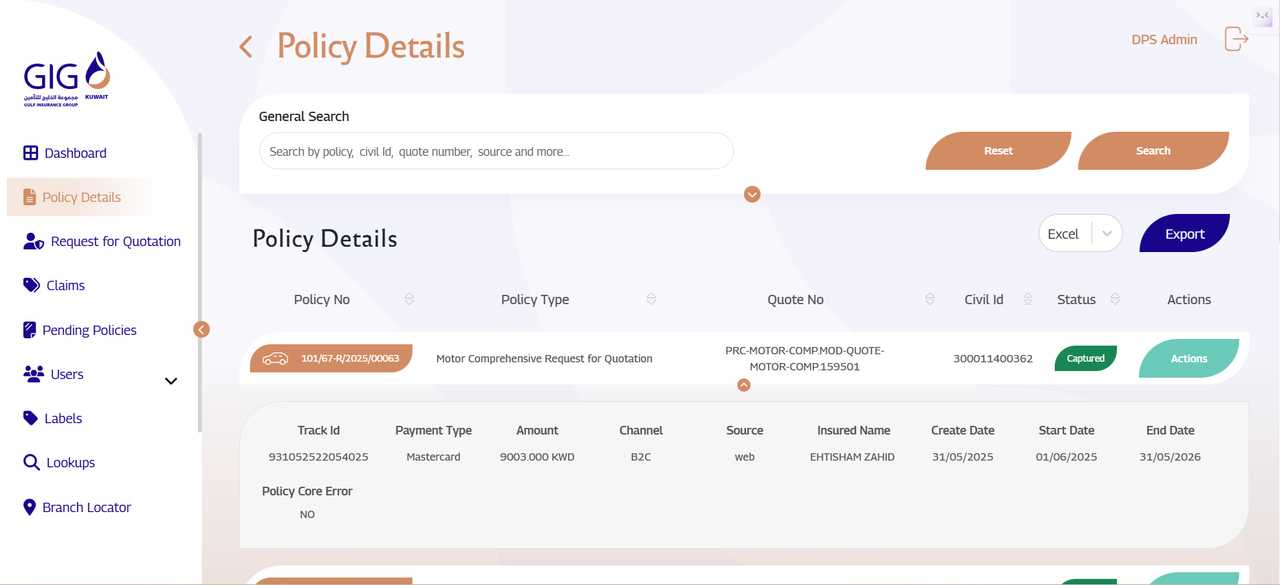Select Policy Details in the sidebar
Screen dimensions: 1280x585
[81, 197]
